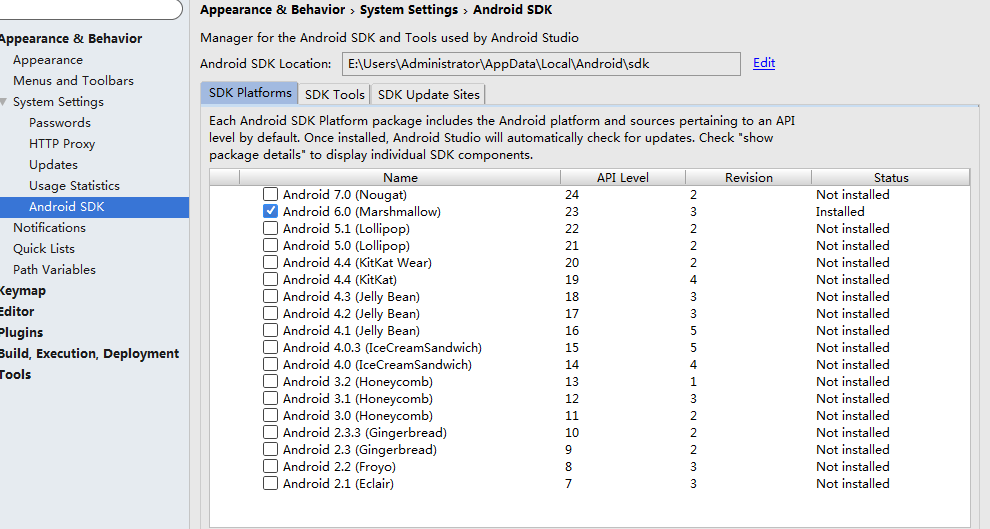
Task: Click 'Not installed' status for Android 2.2 (Froyo)
Action: click(x=852, y=467)
